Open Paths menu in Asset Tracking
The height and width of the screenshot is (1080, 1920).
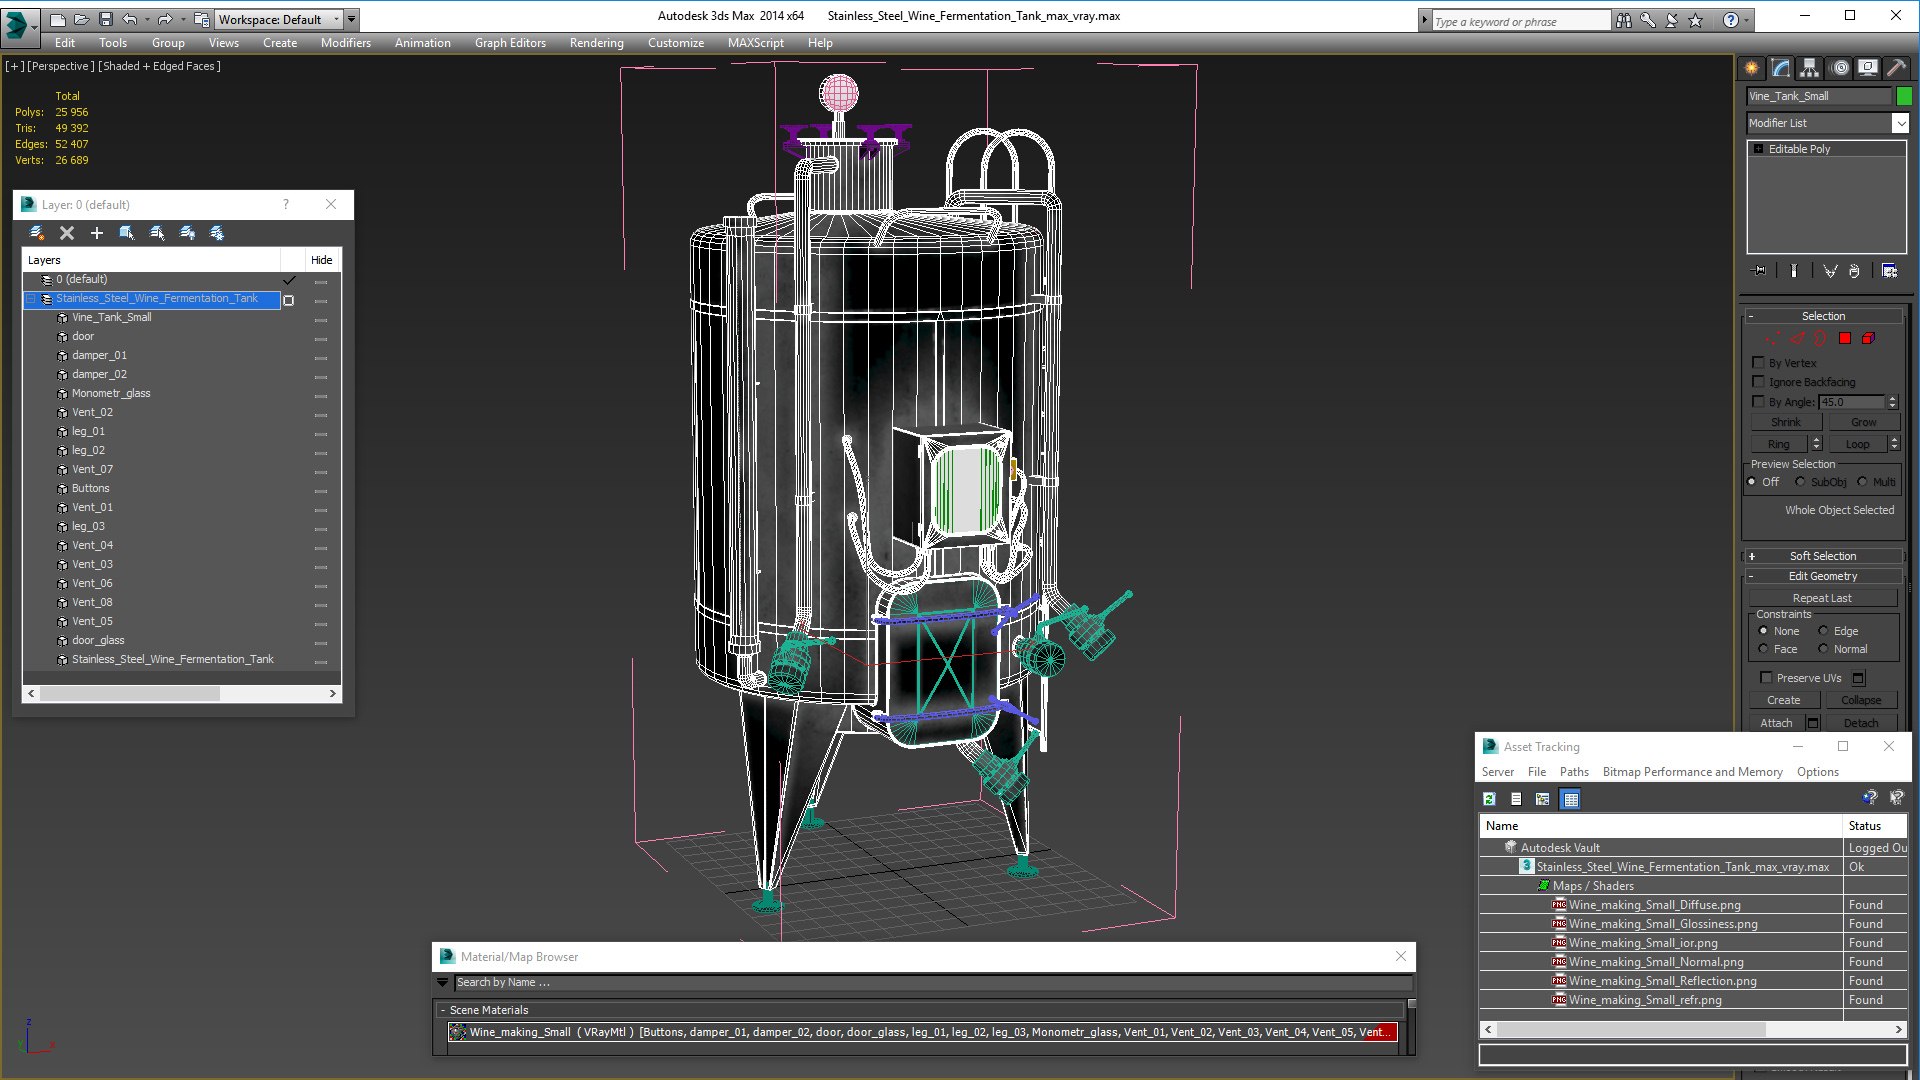[x=1574, y=772]
